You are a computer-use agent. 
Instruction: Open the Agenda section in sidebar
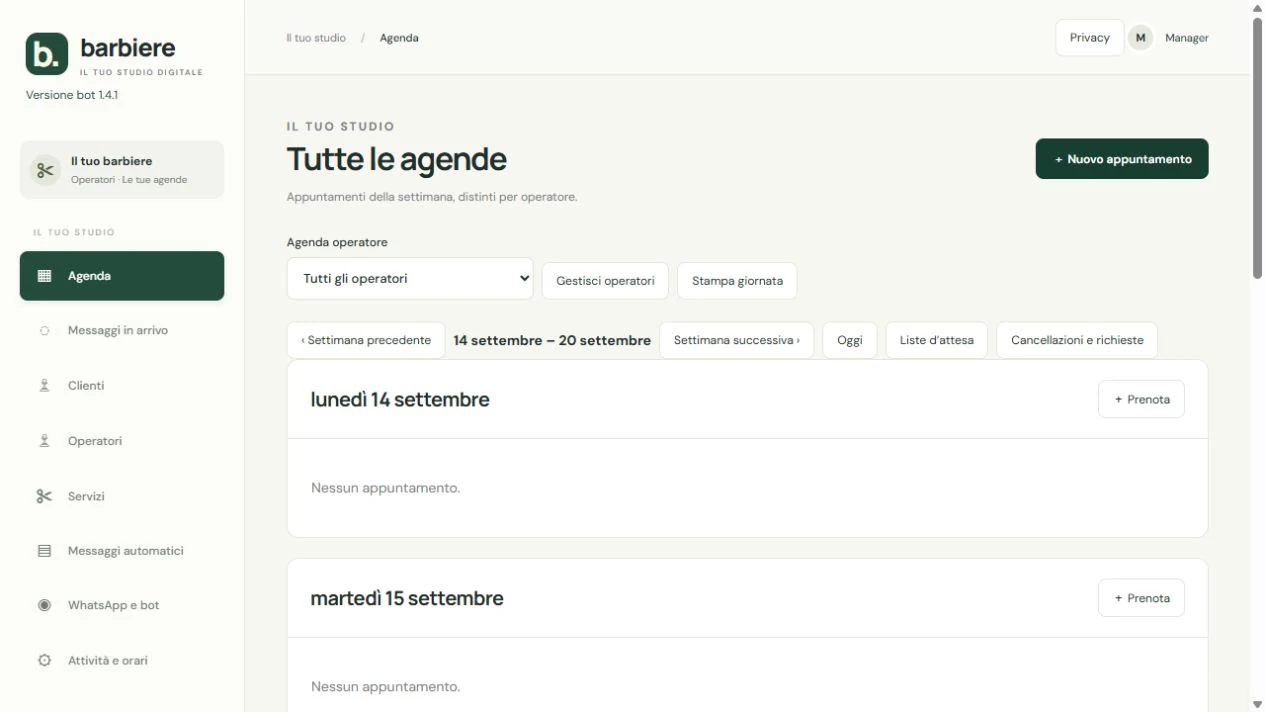[122, 276]
